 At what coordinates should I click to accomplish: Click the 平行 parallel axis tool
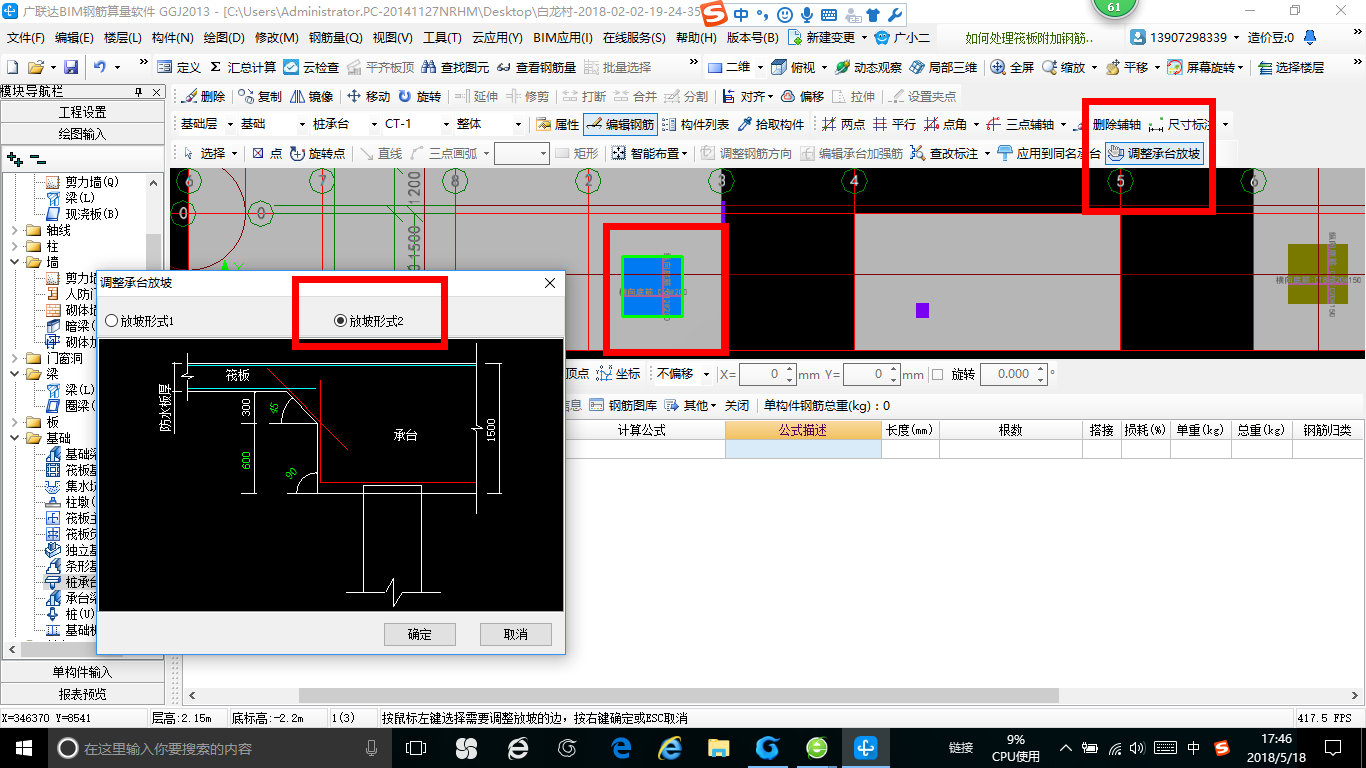pyautogui.click(x=895, y=125)
